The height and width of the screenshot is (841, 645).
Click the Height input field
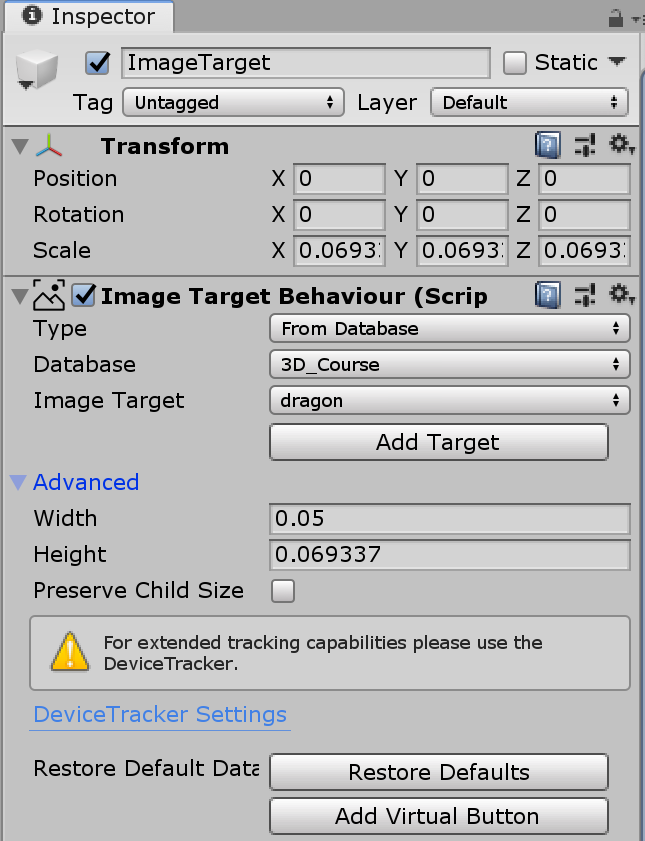pos(449,554)
